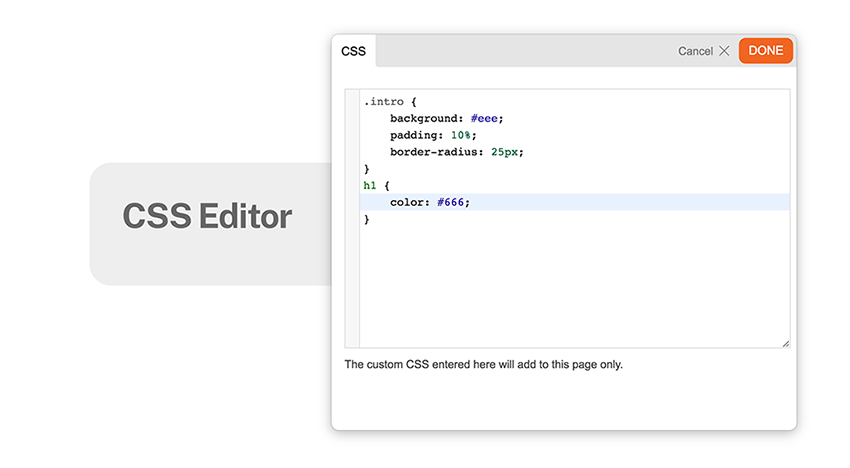Click the CSS Editor heading label
The height and width of the screenshot is (468, 850).
207,216
